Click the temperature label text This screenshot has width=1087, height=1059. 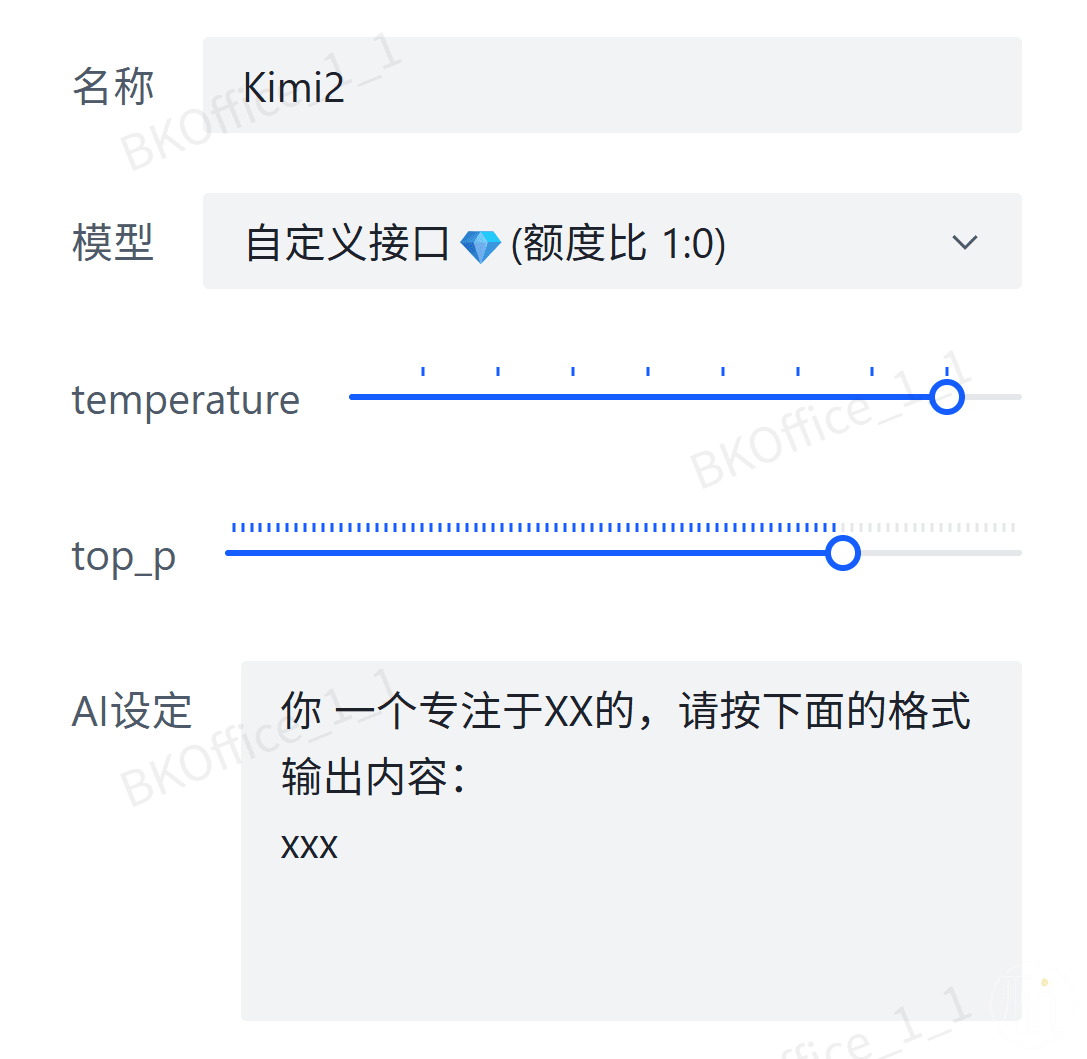(186, 401)
